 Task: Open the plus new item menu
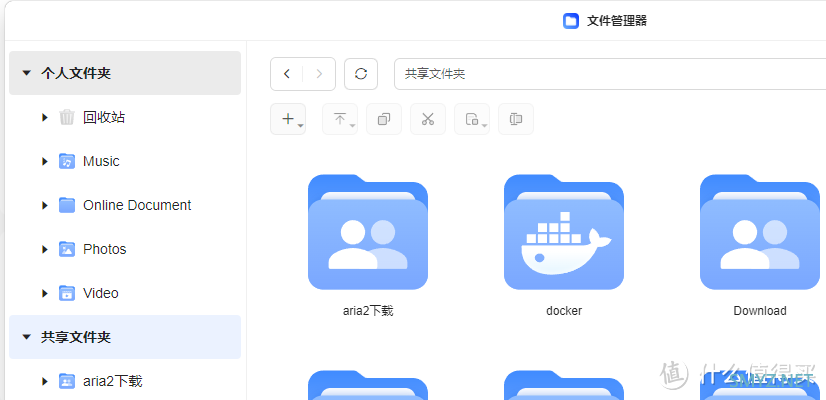(x=288, y=119)
